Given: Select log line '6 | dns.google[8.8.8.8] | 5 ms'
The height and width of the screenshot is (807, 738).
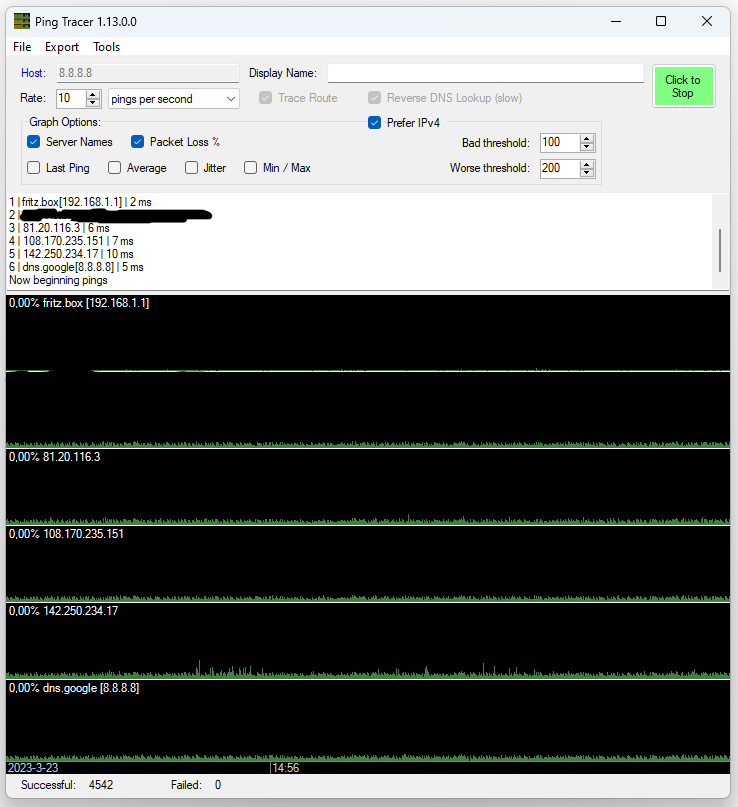Looking at the screenshot, I should 76,267.
